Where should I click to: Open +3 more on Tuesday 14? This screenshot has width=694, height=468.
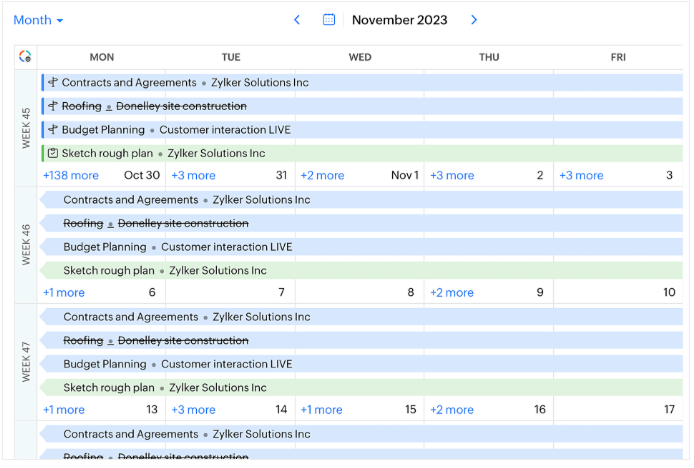coord(193,410)
